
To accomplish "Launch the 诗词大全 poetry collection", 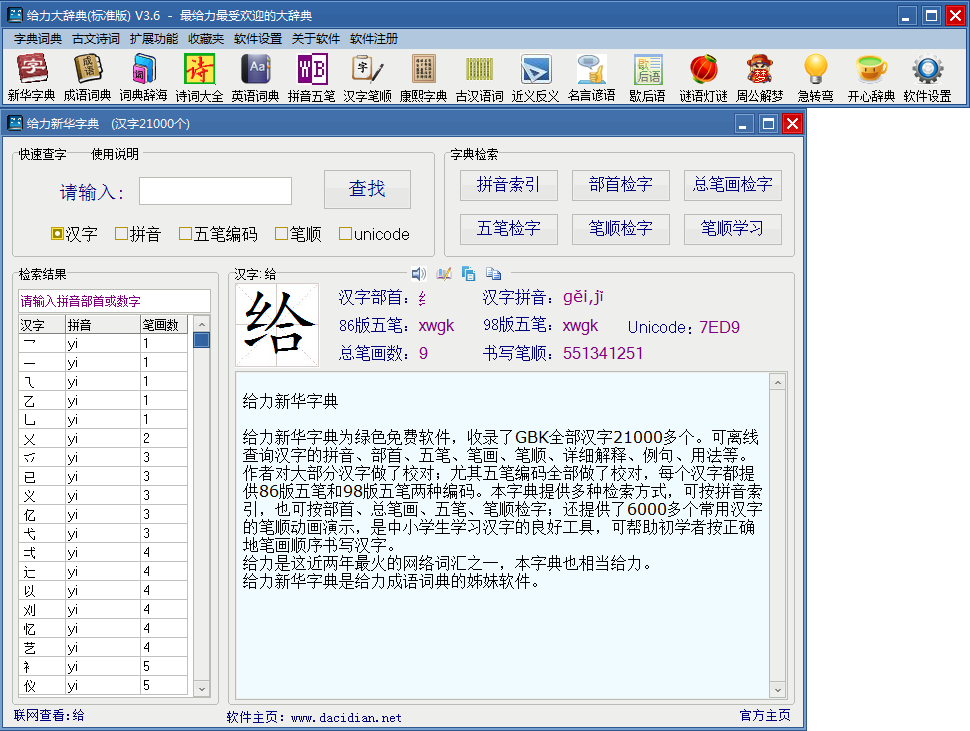I will click(x=199, y=77).
